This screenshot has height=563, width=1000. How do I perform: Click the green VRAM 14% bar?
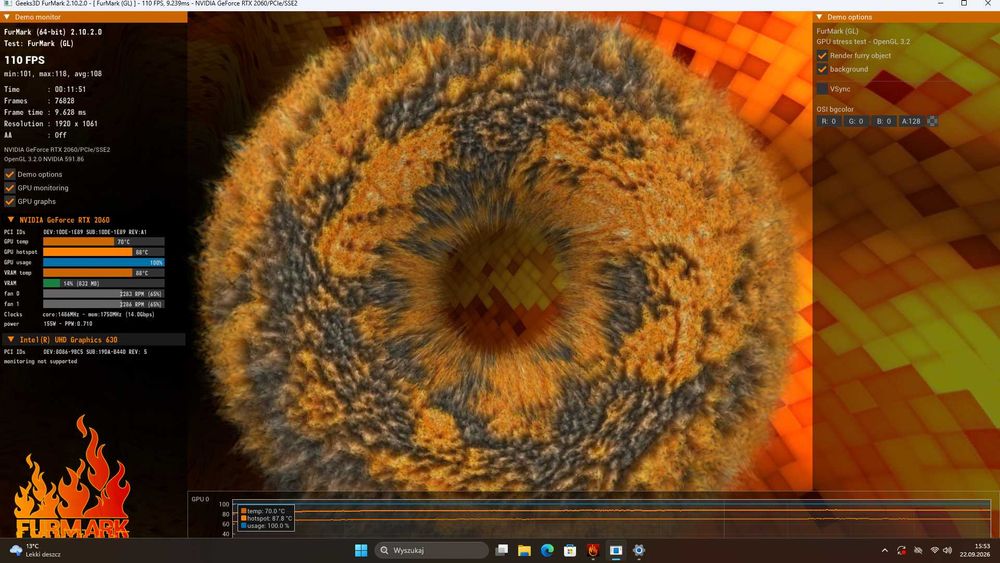click(103, 283)
